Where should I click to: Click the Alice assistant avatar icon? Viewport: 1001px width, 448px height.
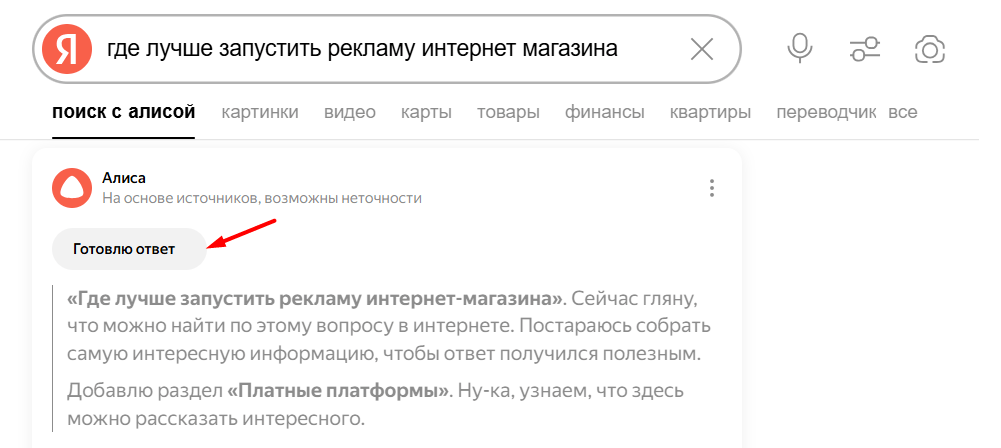[x=72, y=188]
